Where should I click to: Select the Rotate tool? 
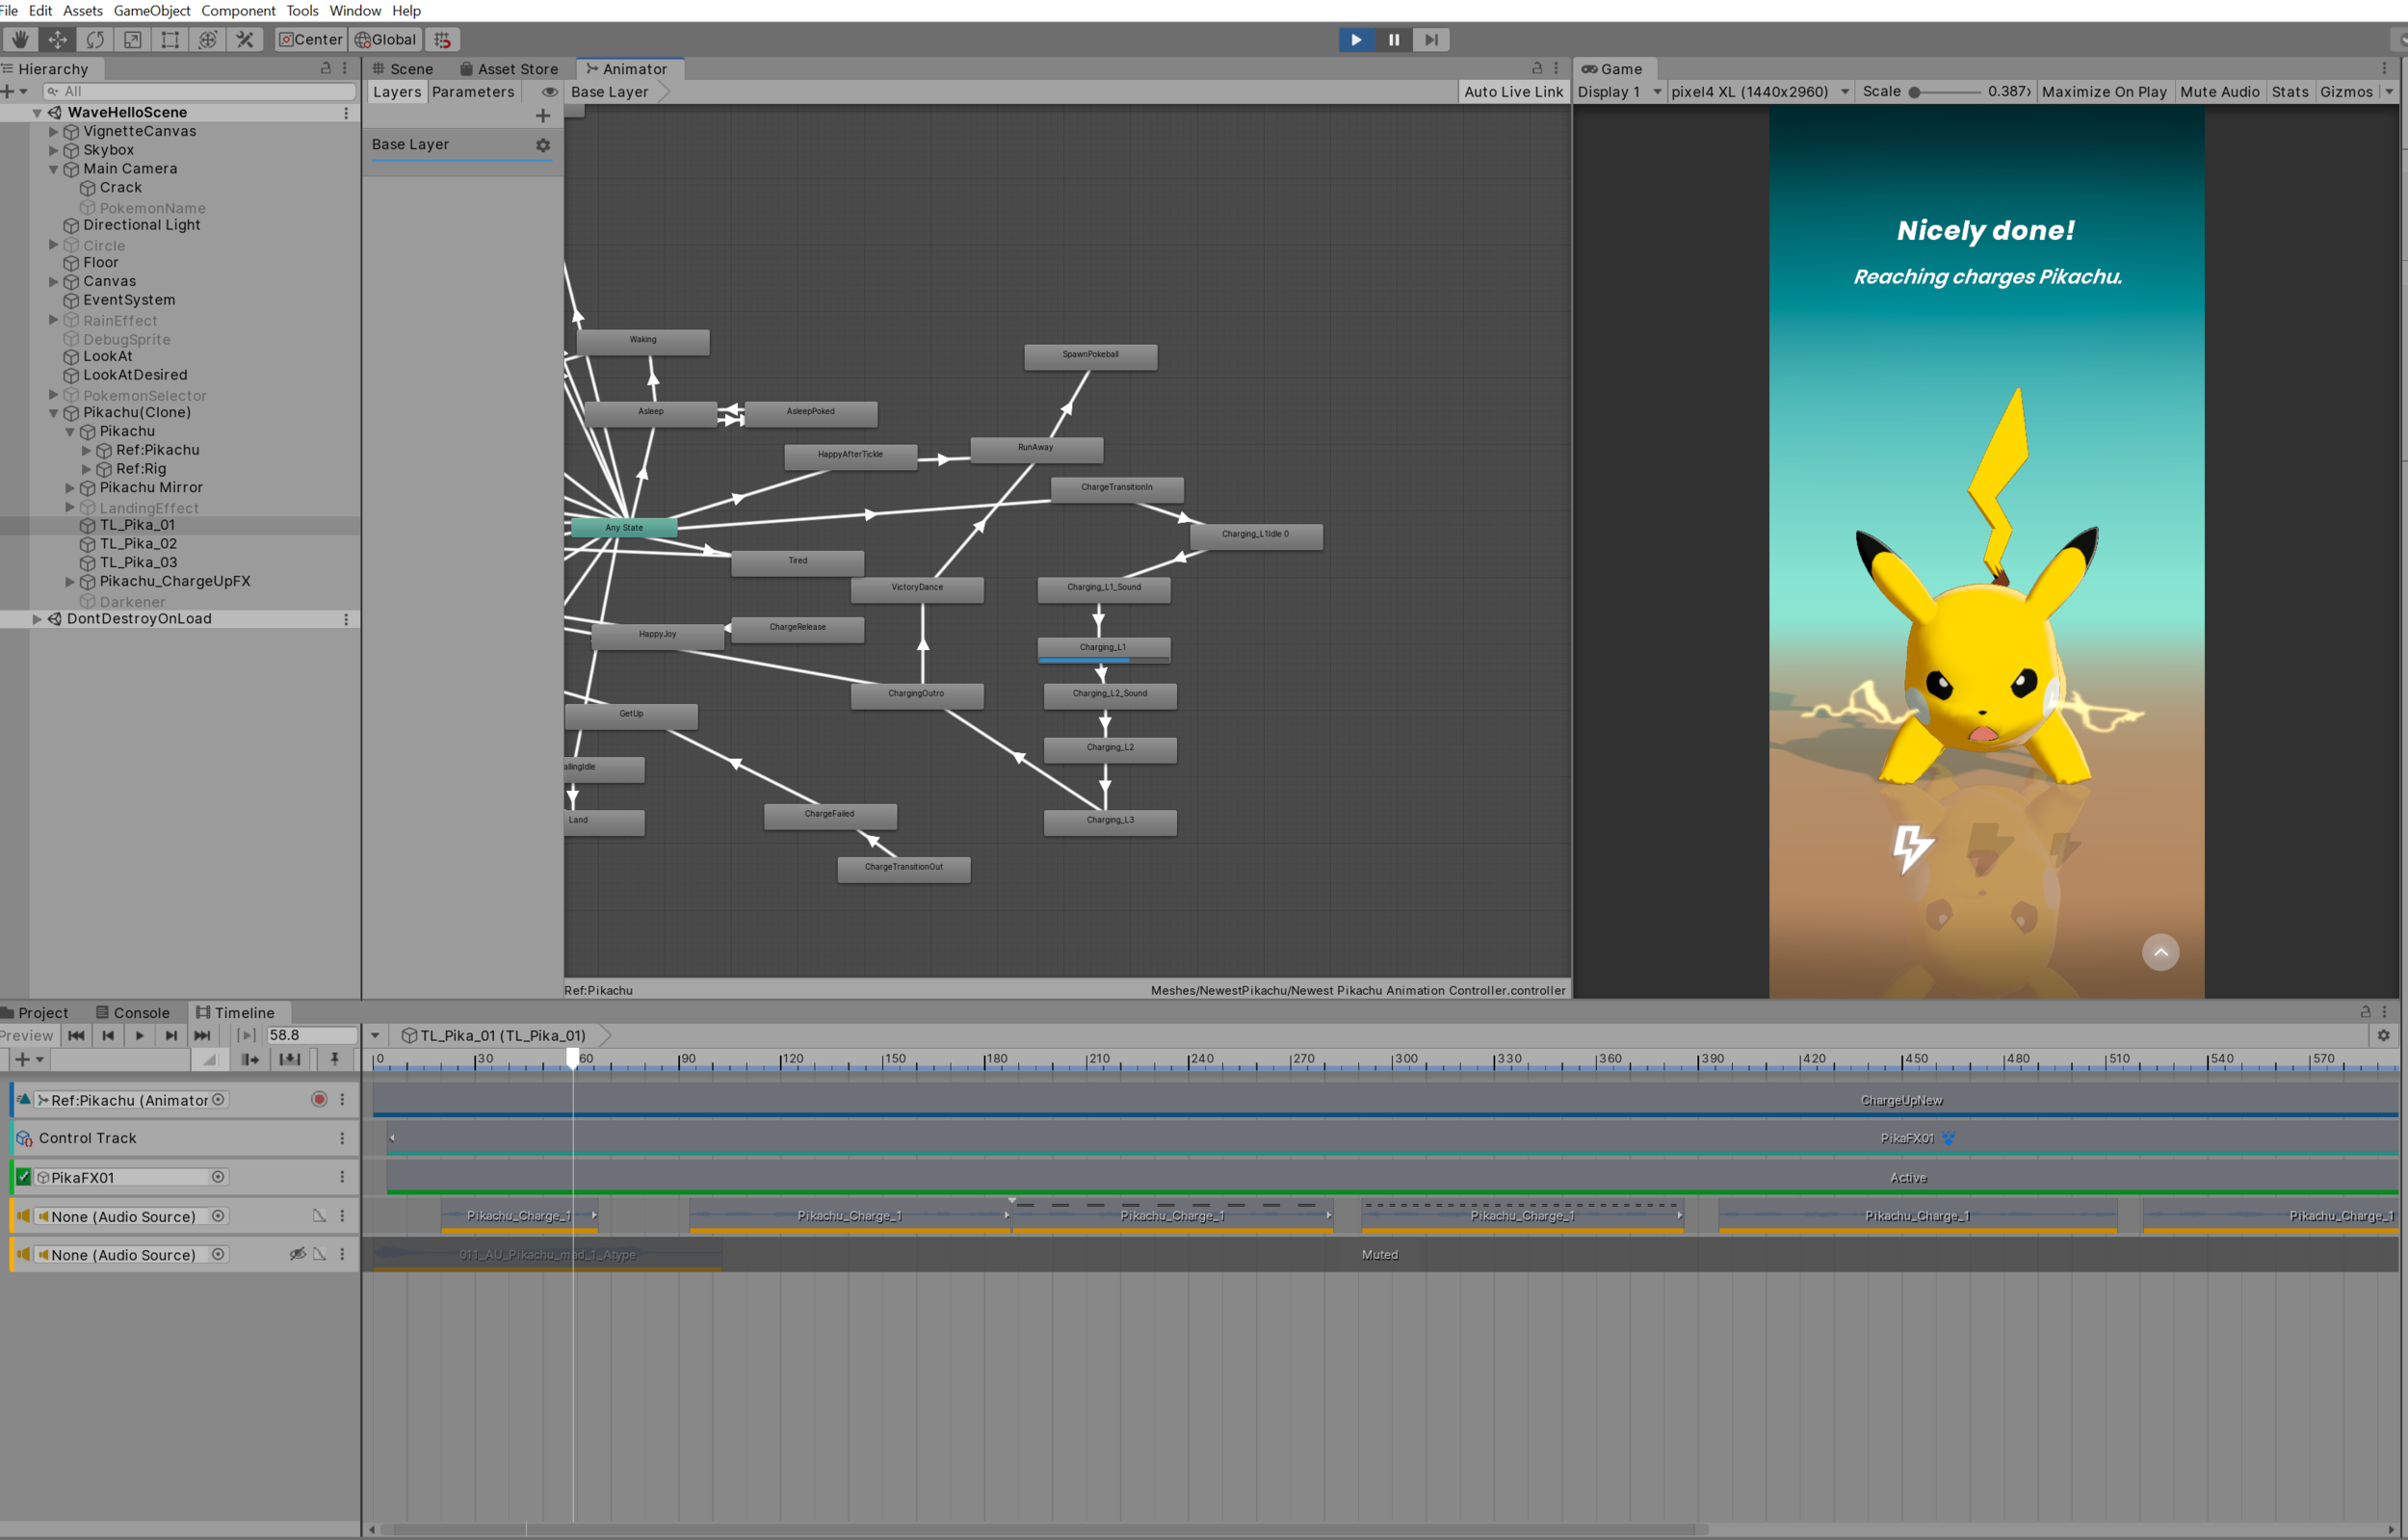click(95, 40)
